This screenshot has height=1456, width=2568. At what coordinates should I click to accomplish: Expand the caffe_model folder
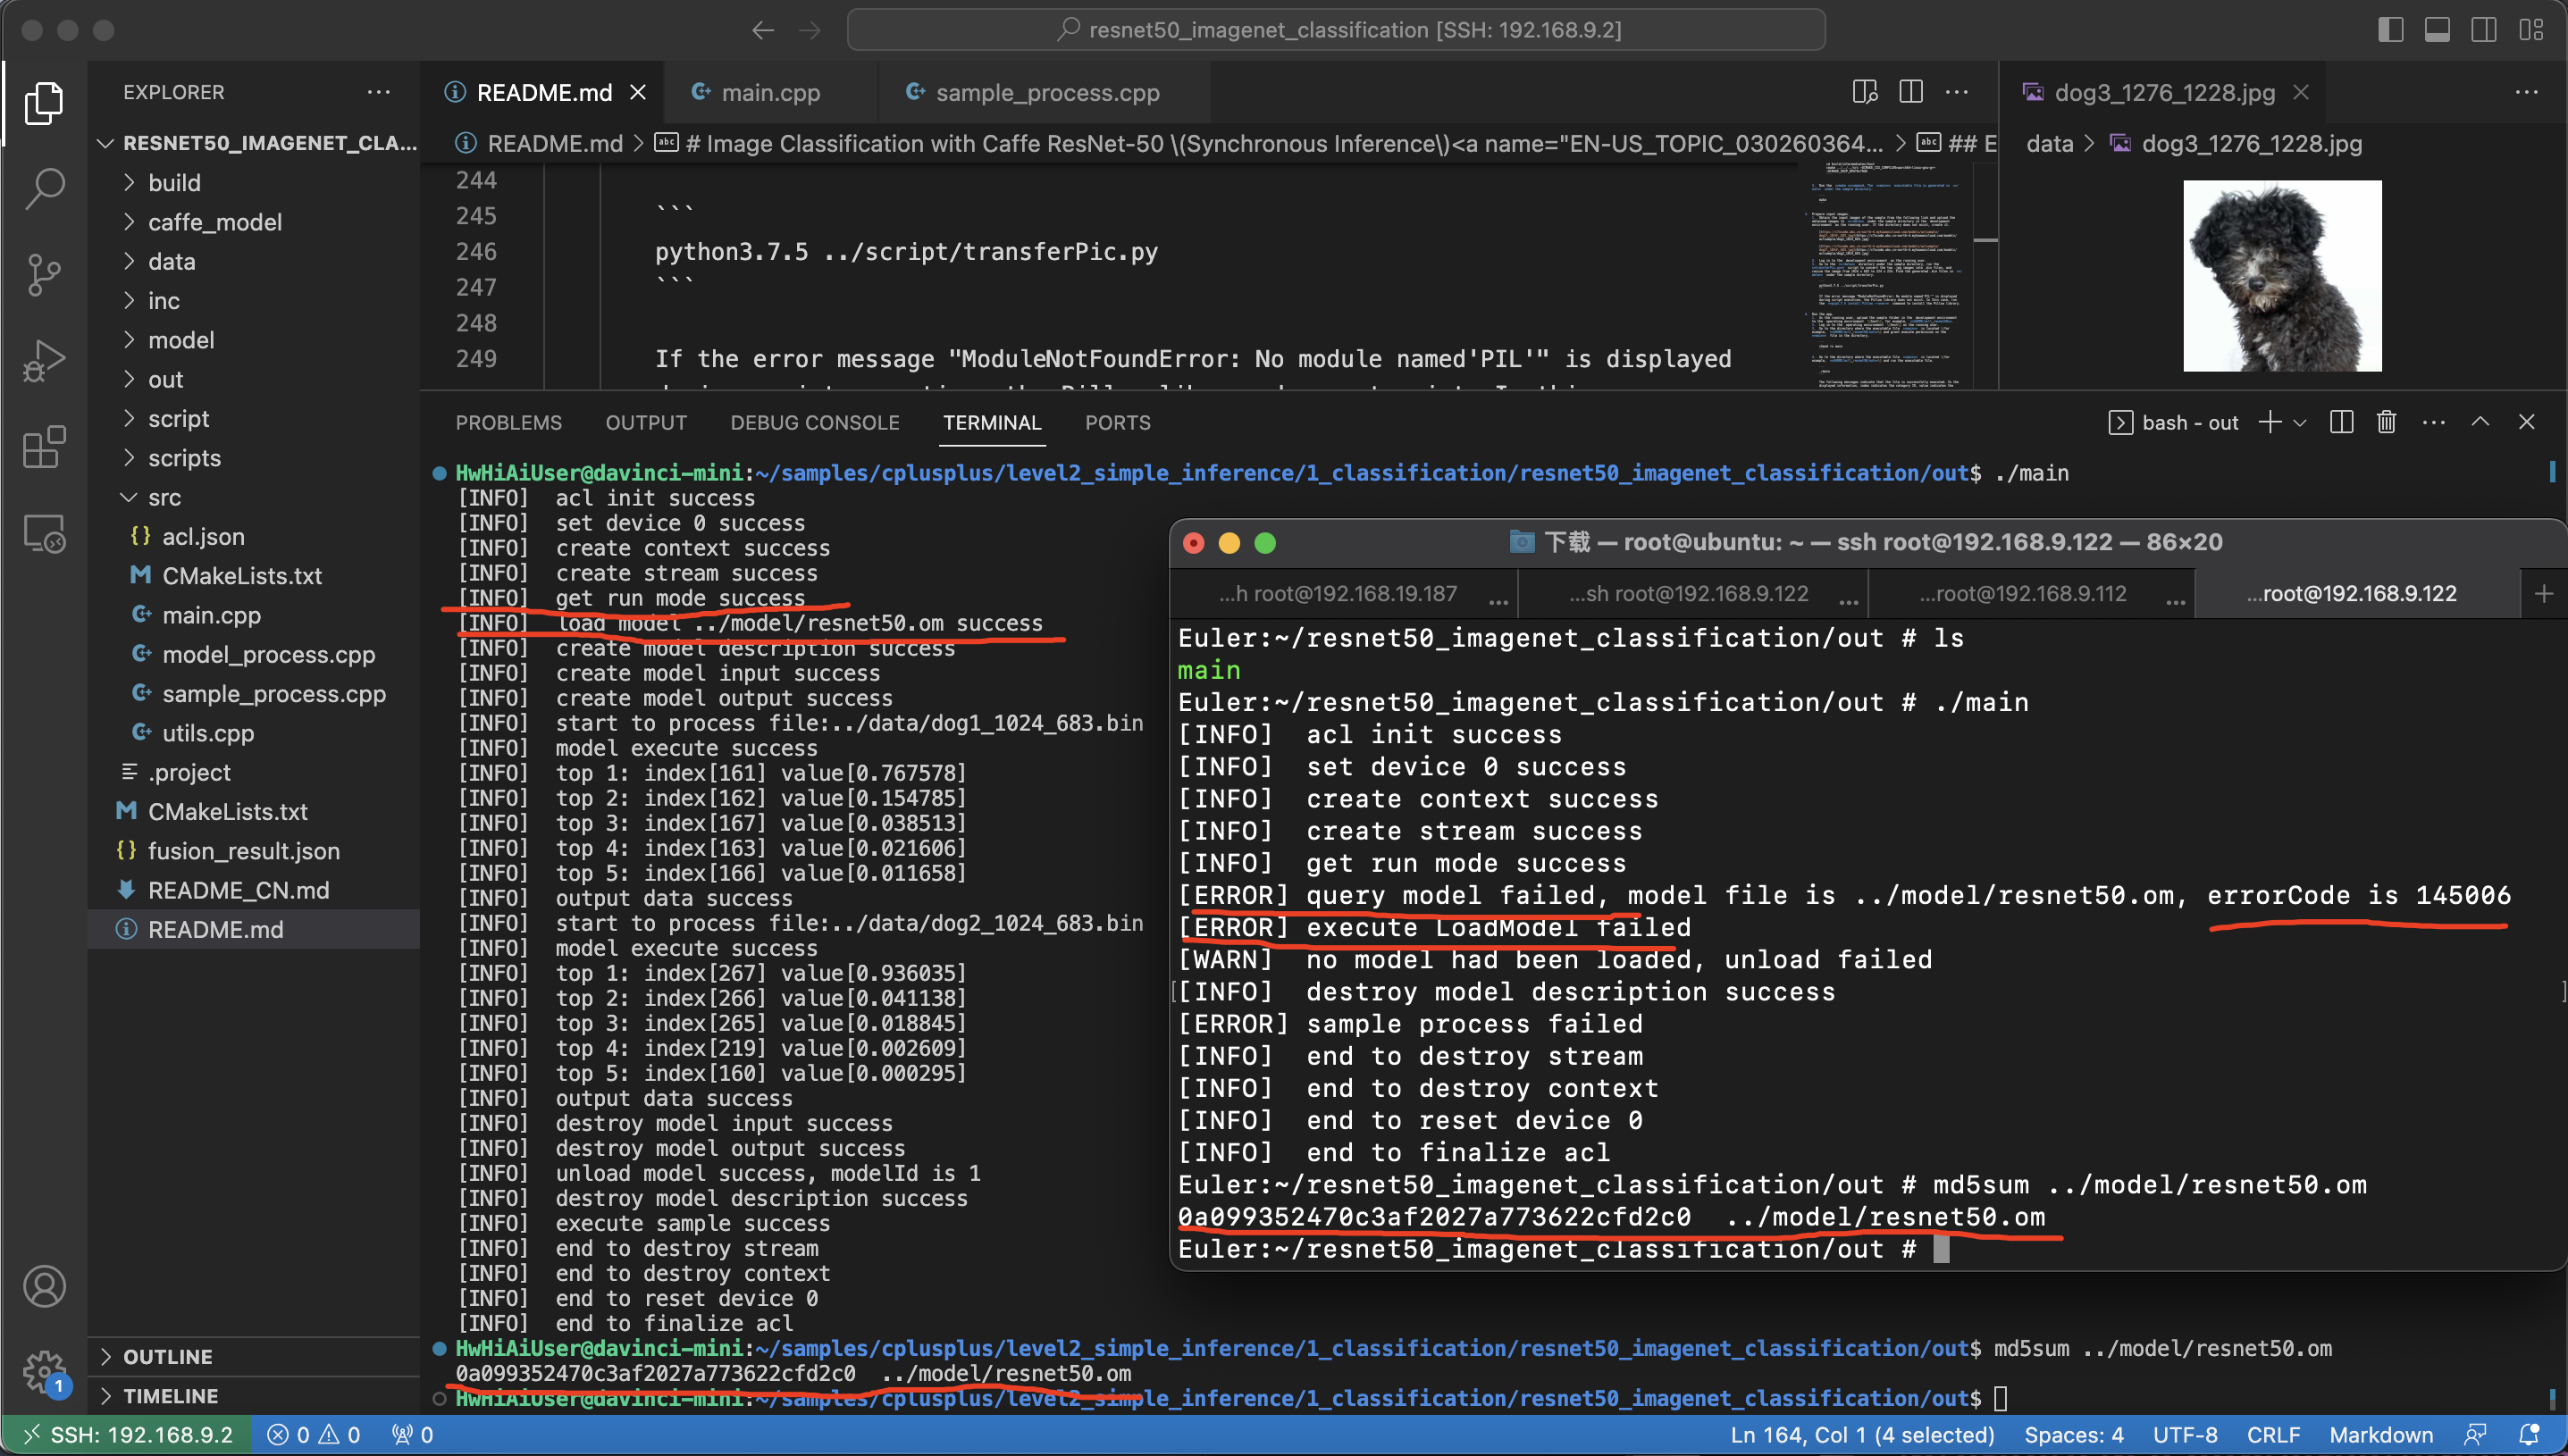coord(214,222)
